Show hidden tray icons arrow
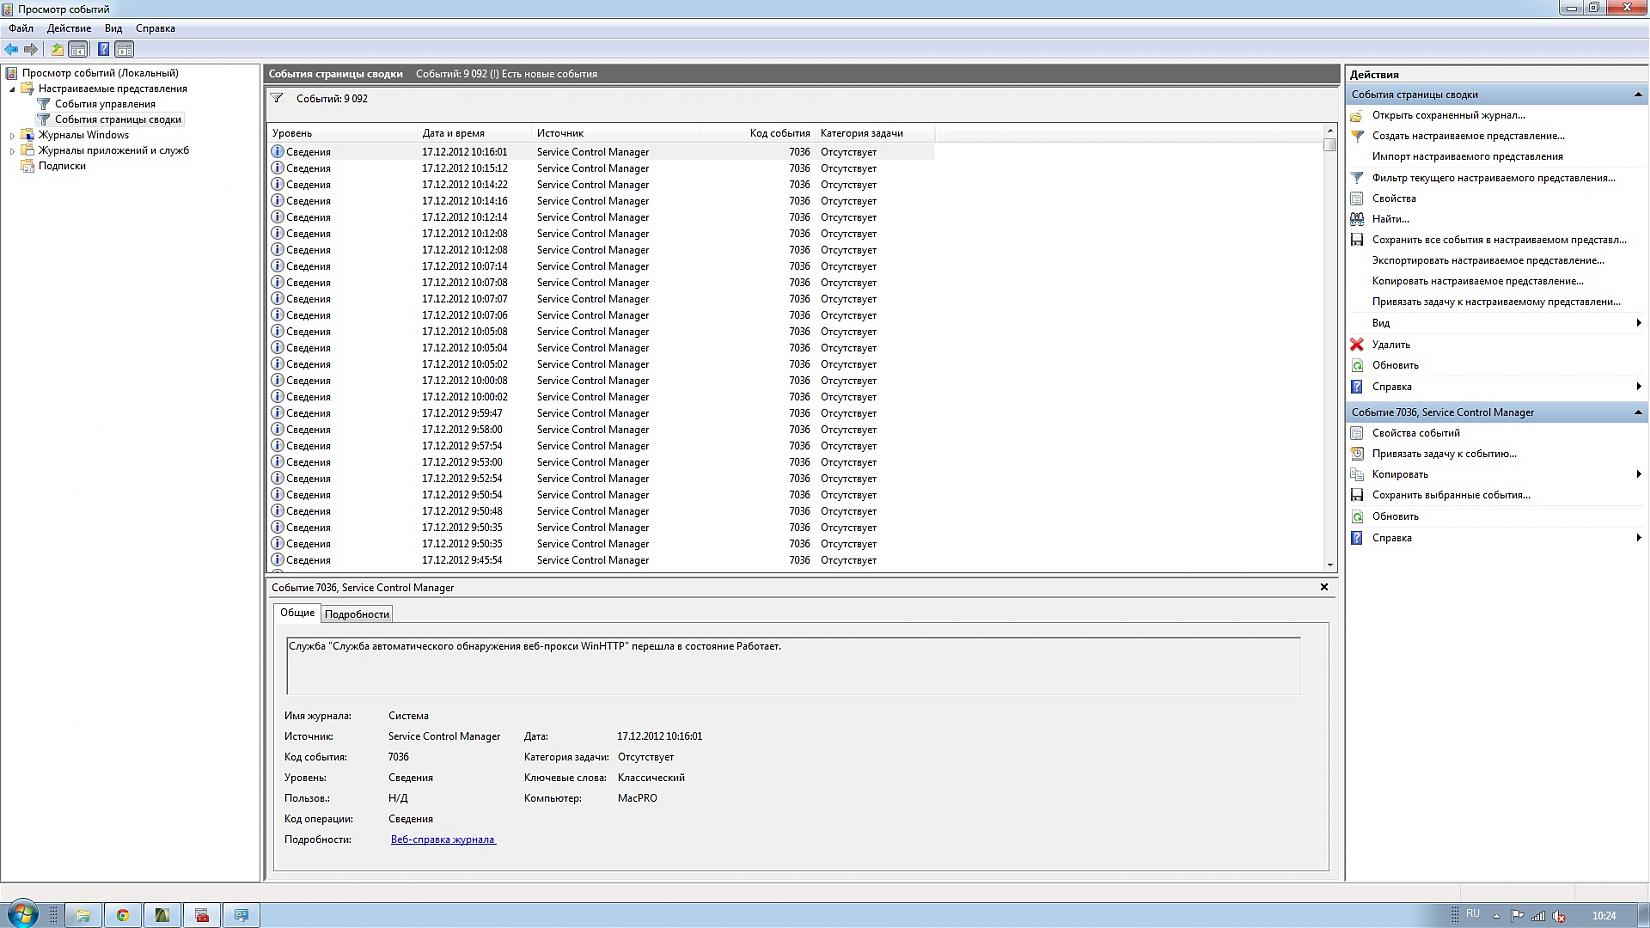Screen dimensions: 1650x928 point(1496,915)
